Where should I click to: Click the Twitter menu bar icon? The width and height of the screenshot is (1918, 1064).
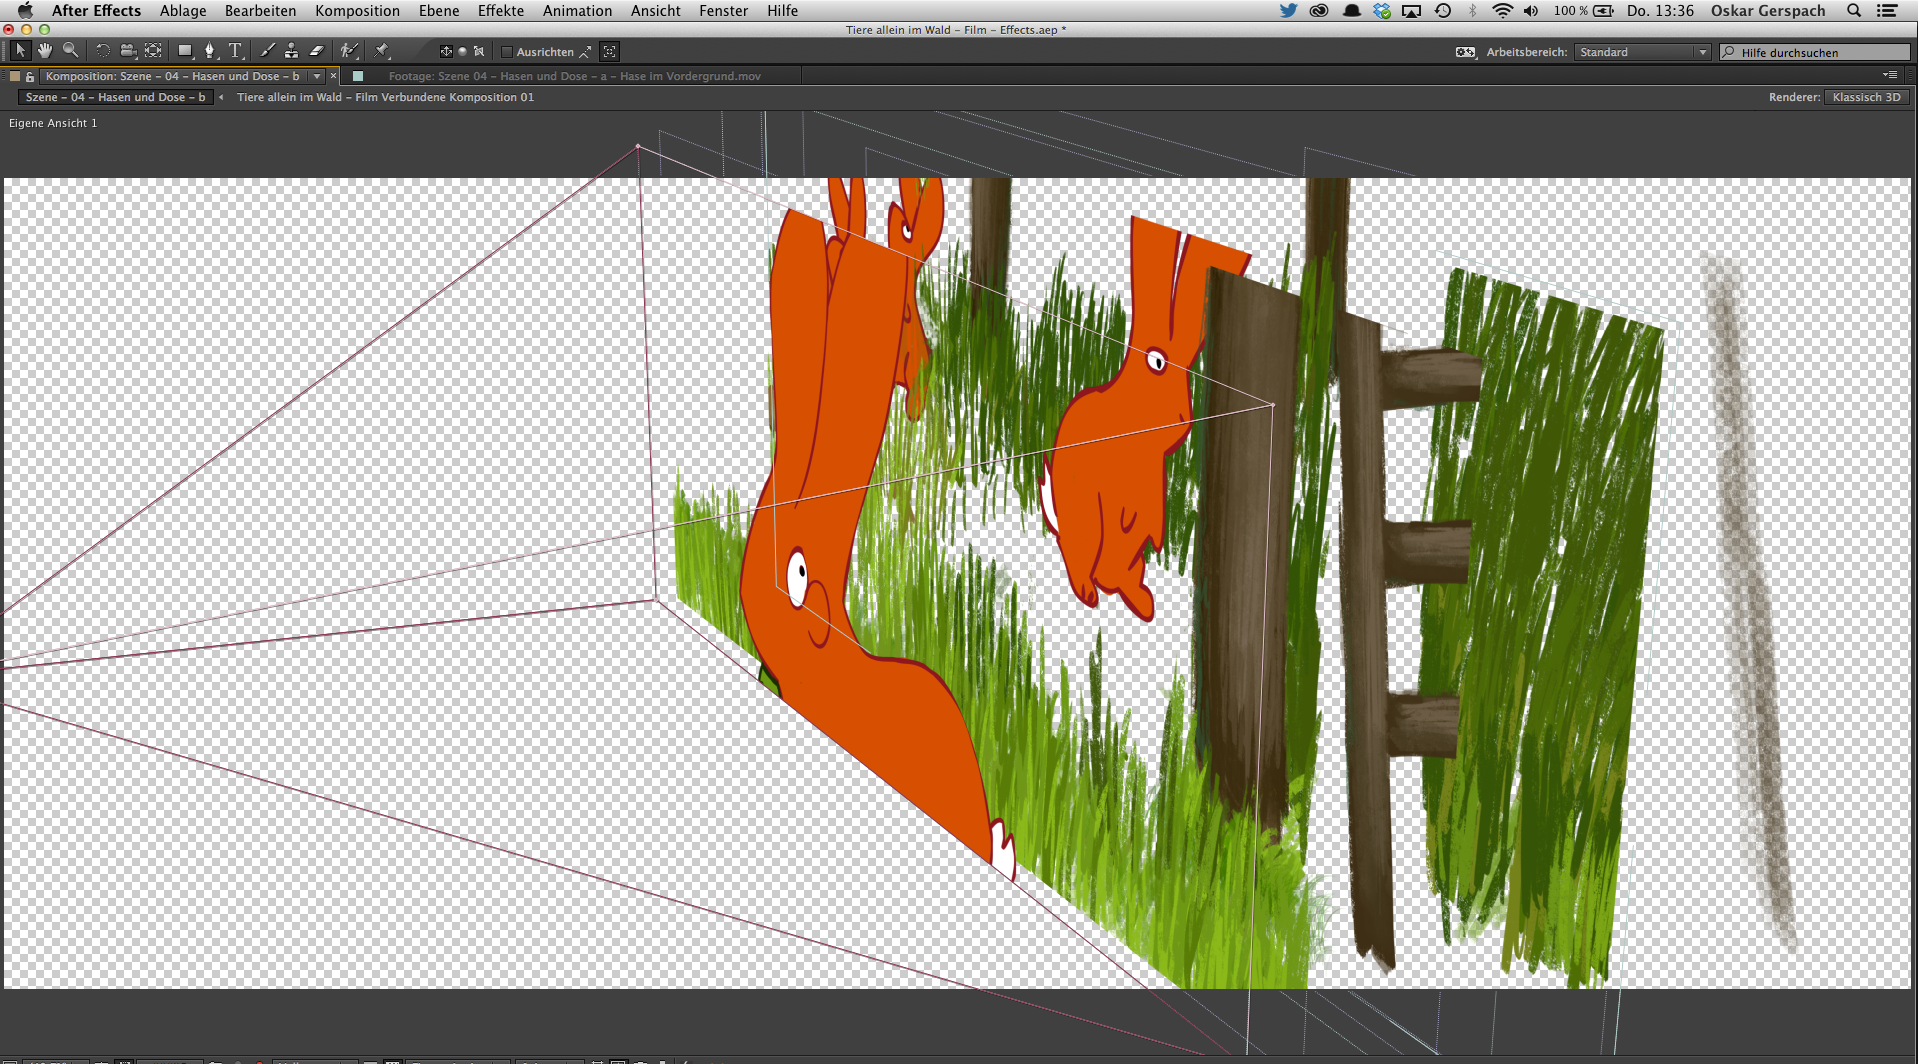pyautogui.click(x=1288, y=10)
